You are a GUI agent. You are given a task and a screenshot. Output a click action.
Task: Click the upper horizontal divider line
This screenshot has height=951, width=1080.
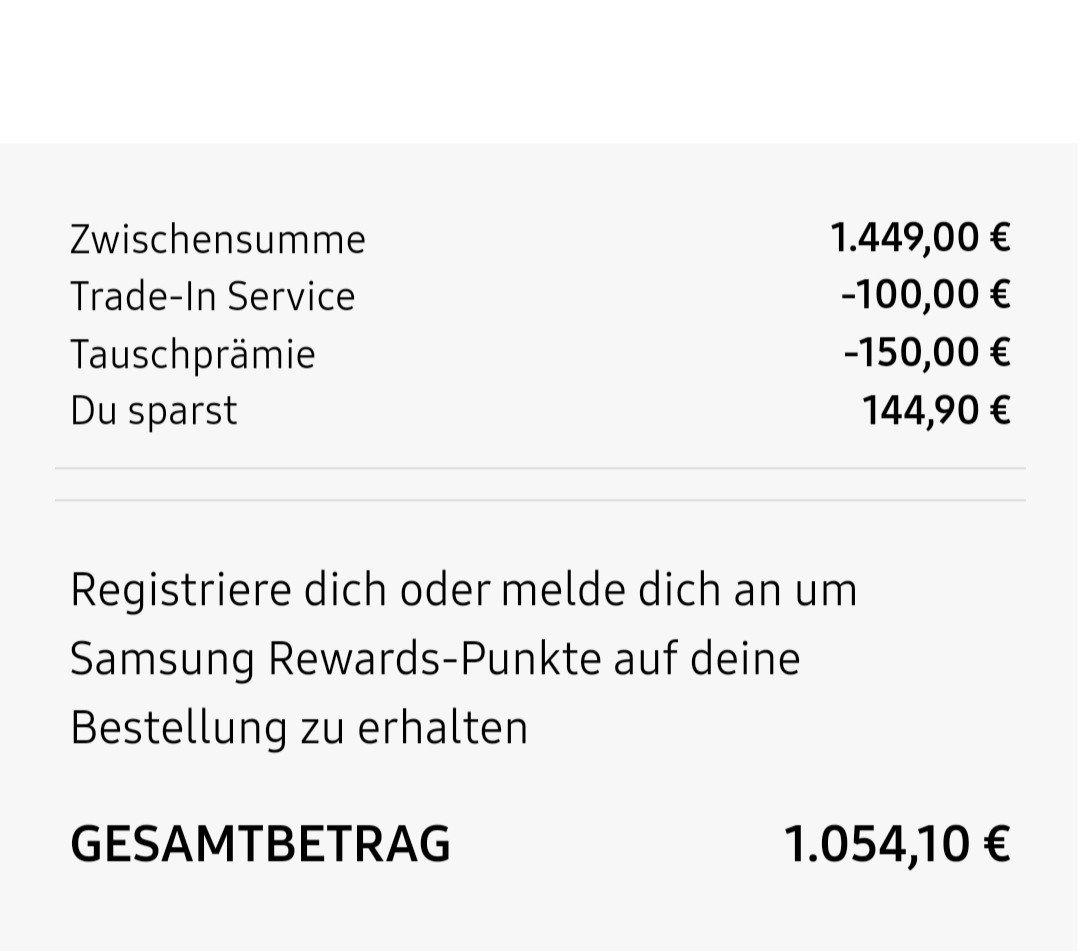[540, 468]
